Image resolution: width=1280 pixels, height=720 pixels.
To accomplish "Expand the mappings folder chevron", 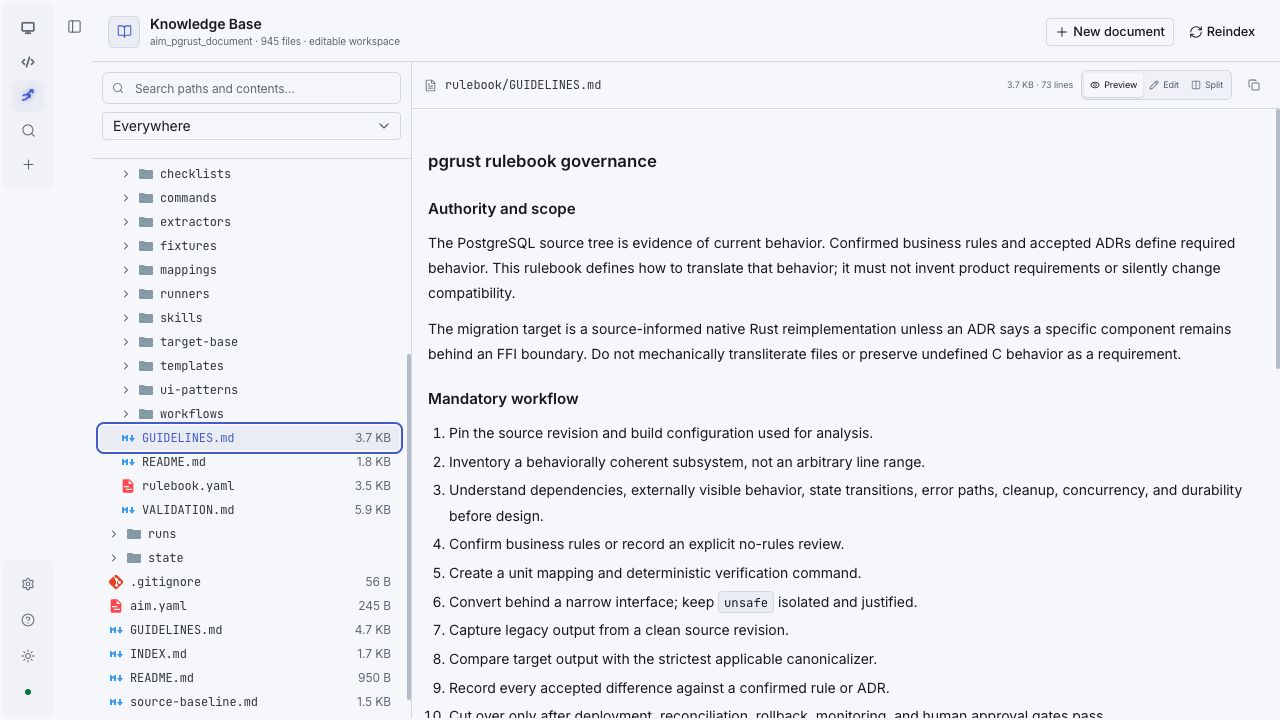I will 126,270.
